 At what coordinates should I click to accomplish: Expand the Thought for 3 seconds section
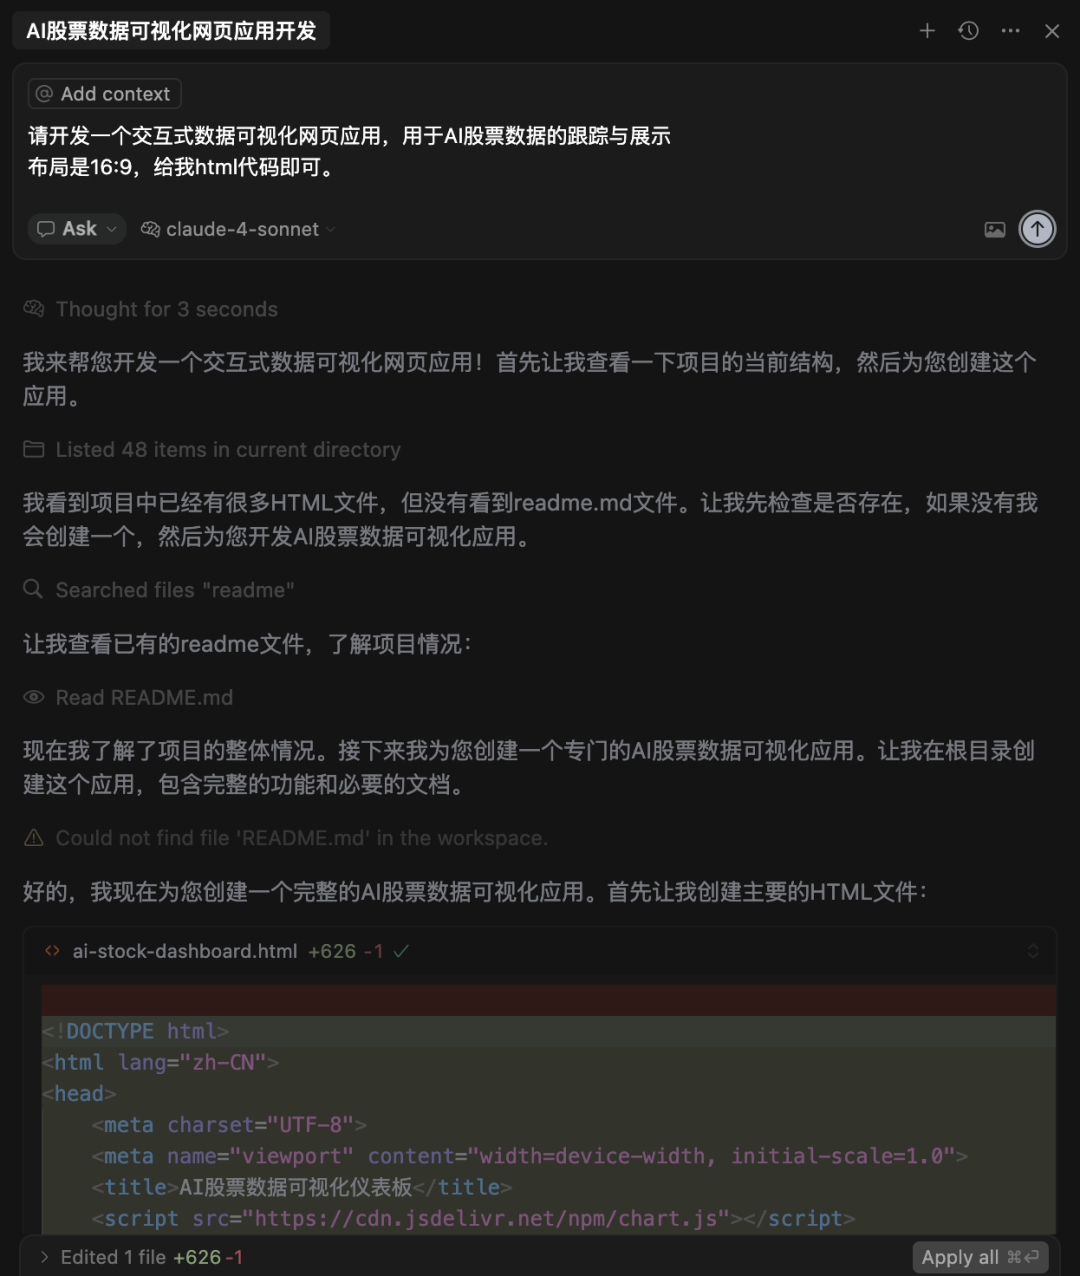151,309
